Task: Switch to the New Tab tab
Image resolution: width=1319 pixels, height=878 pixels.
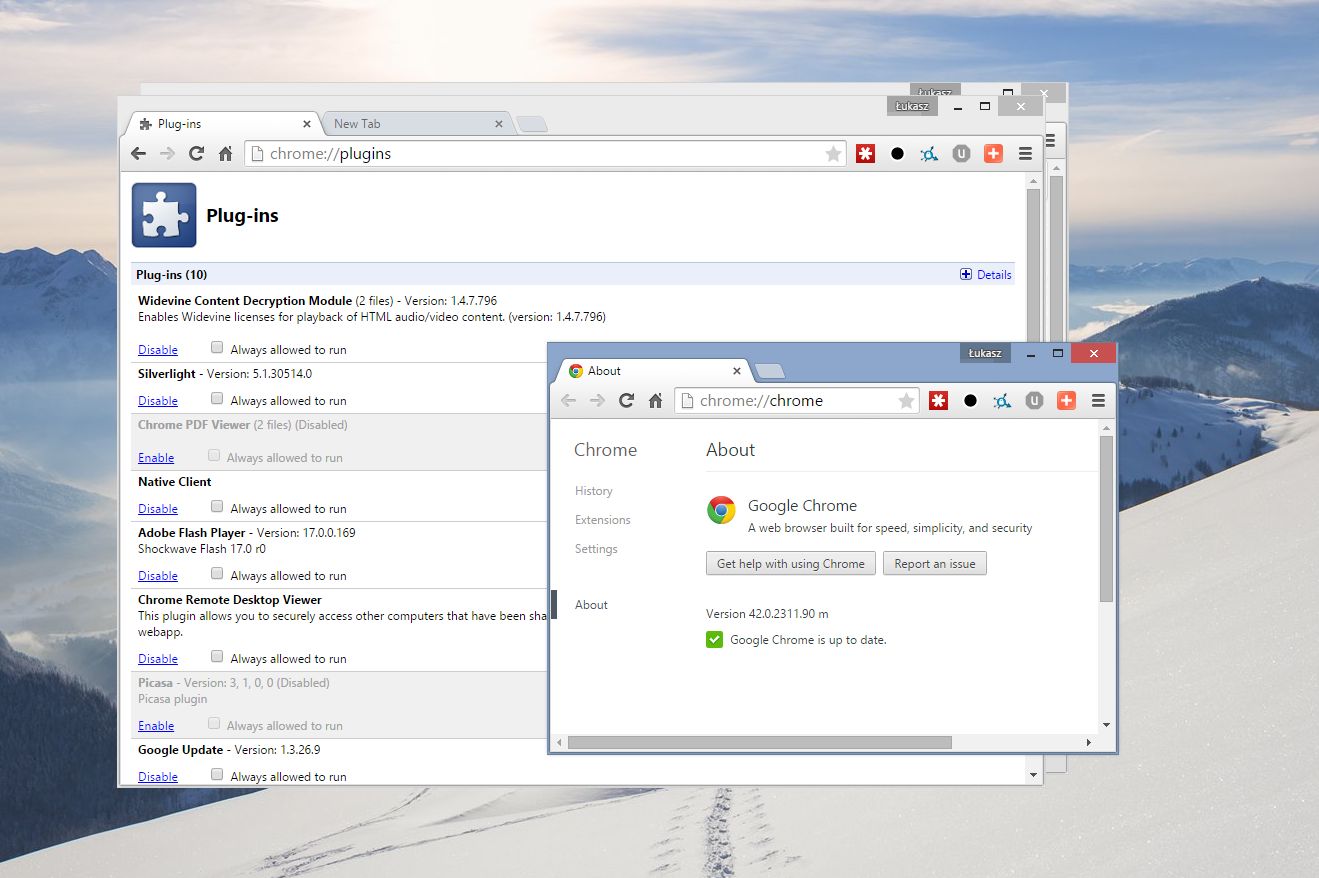Action: click(417, 124)
